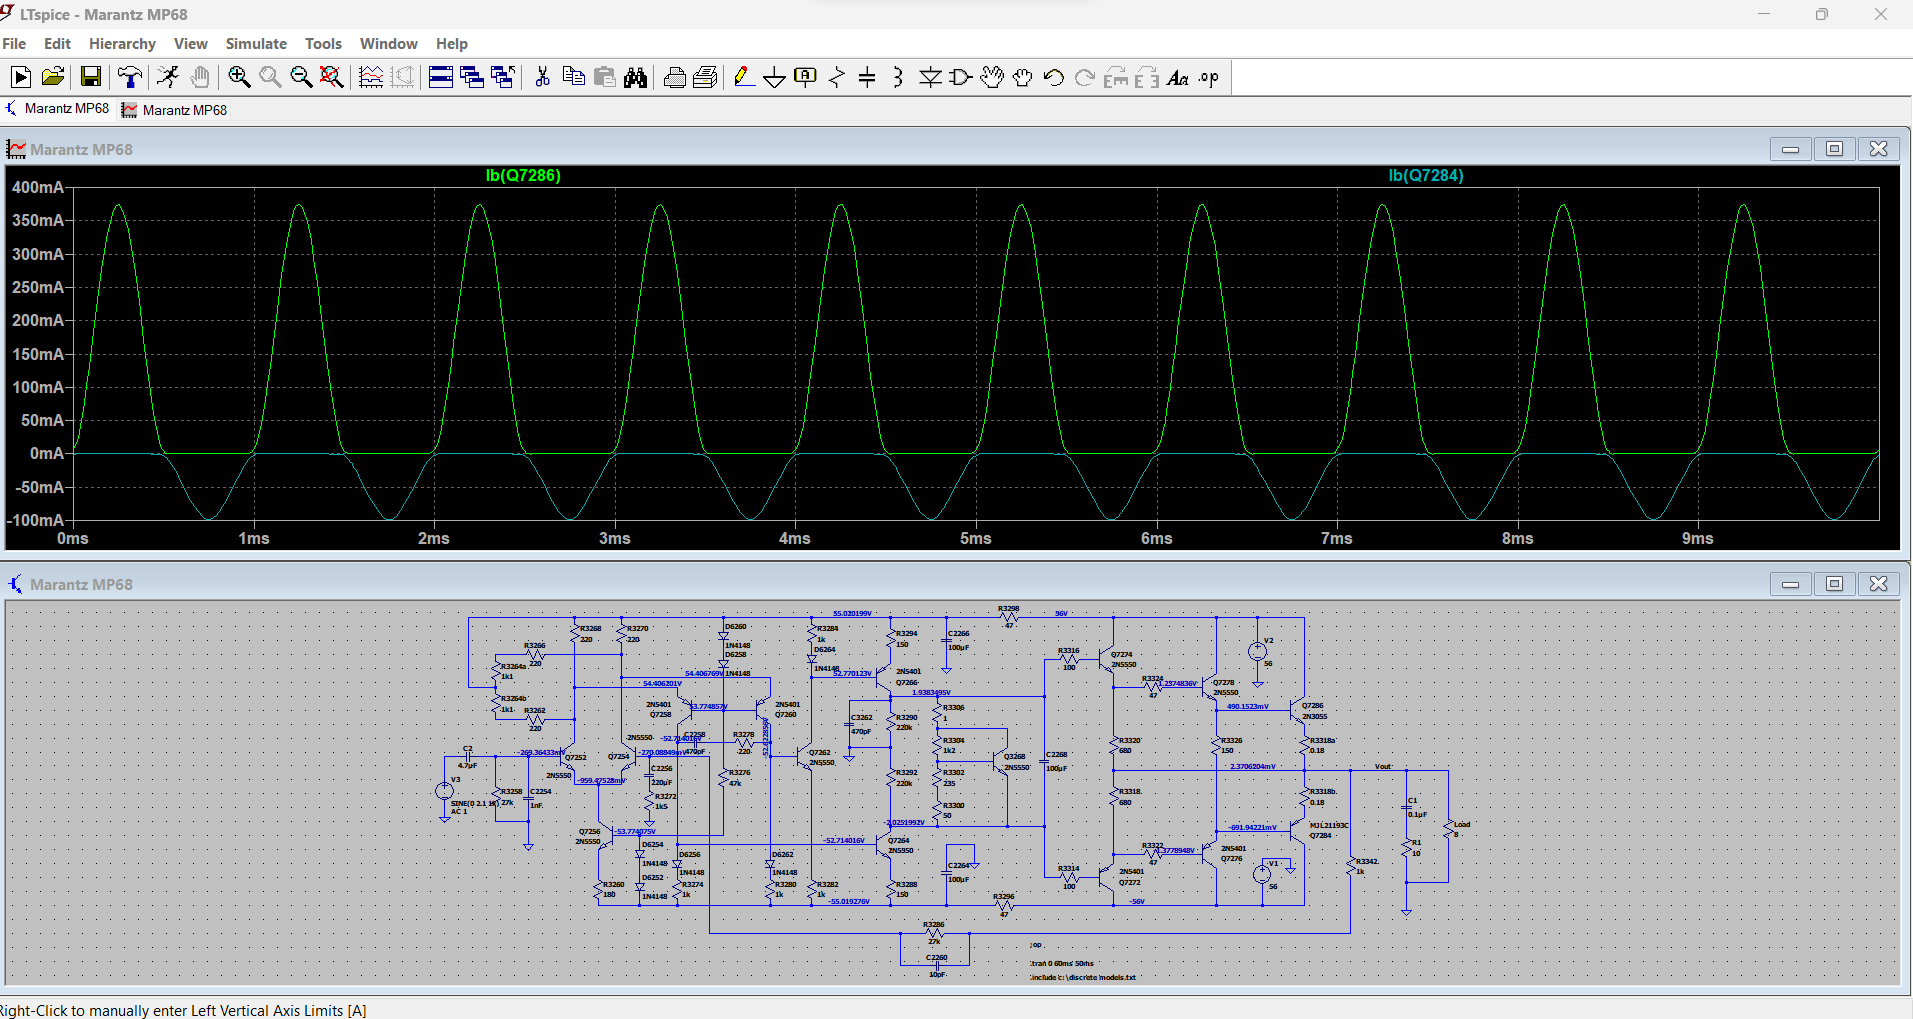Open the View menu

[190, 44]
